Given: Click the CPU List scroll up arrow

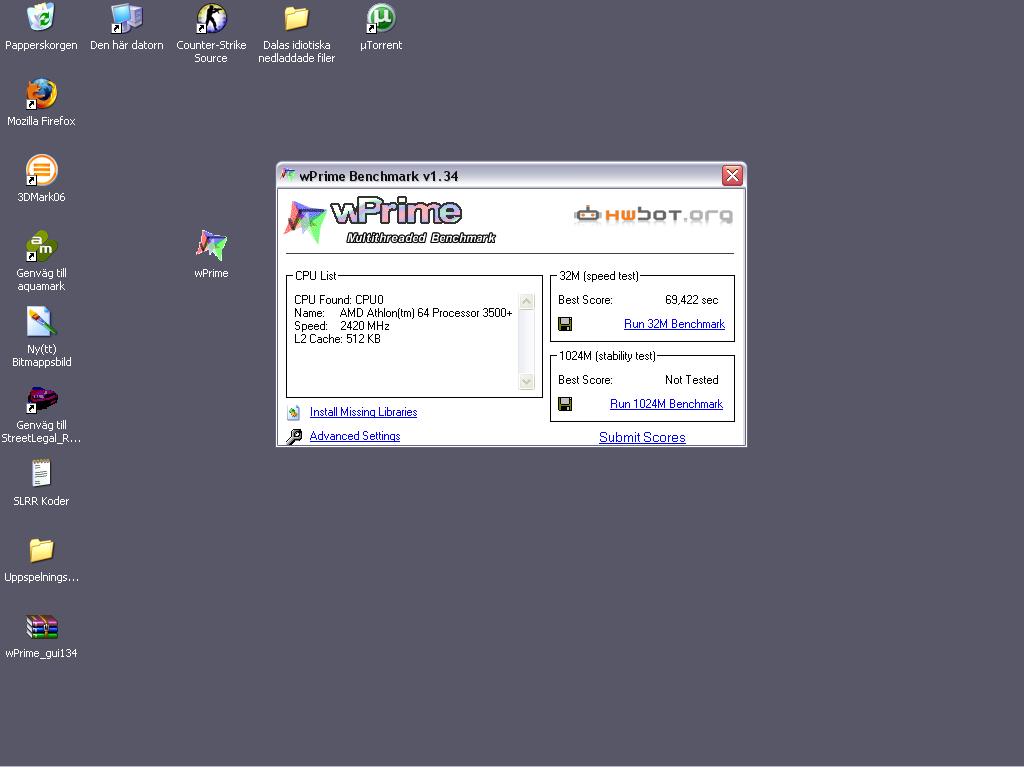Looking at the screenshot, I should tap(526, 302).
